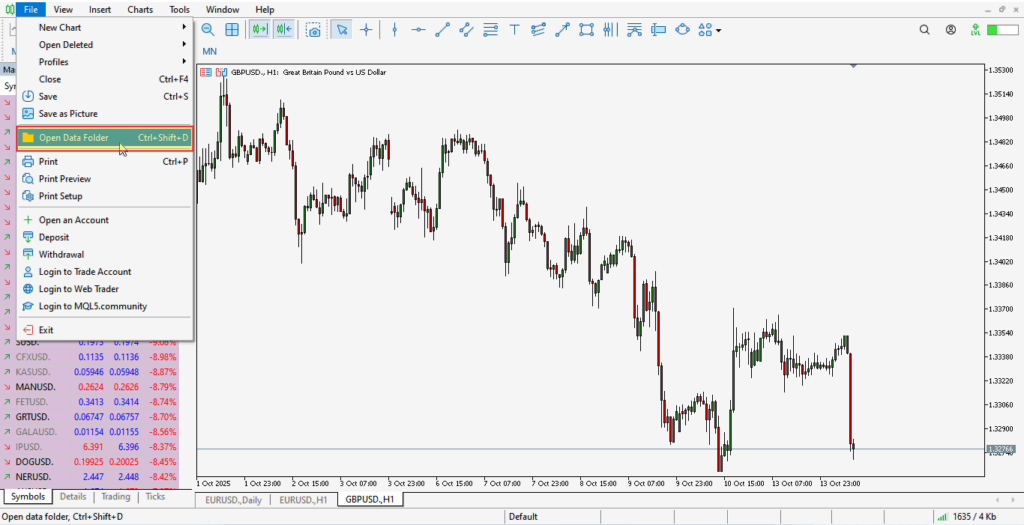Click the zoom out magnifier icon

tap(208, 30)
